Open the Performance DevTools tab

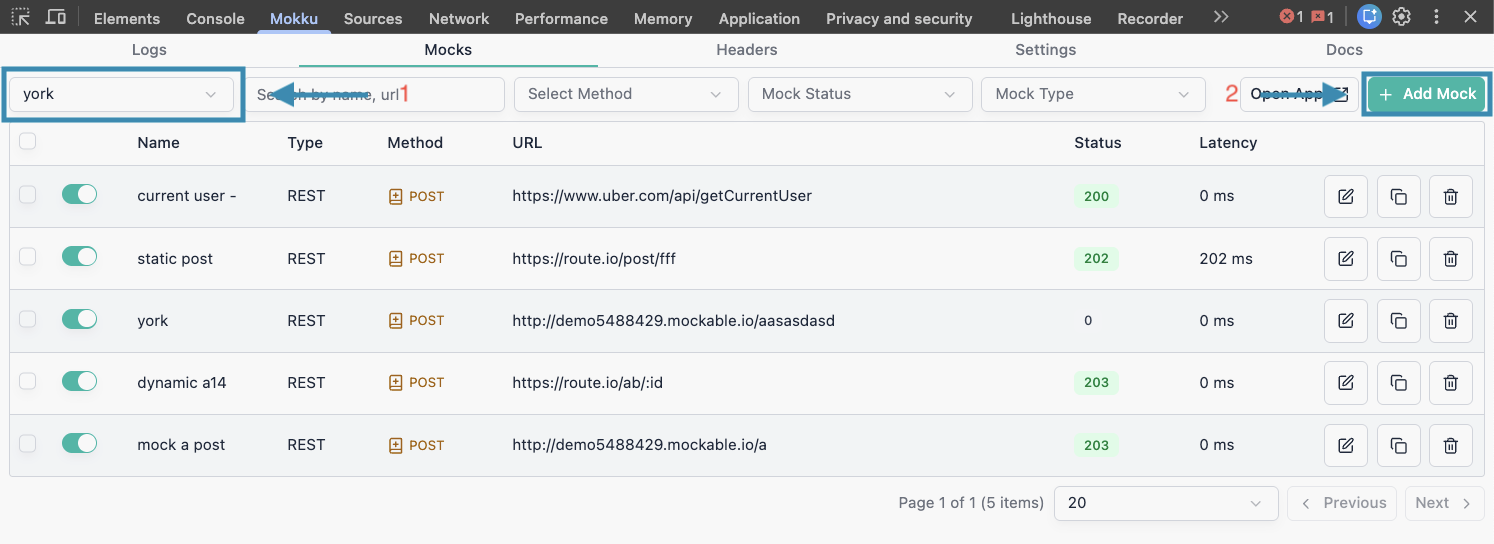[561, 18]
